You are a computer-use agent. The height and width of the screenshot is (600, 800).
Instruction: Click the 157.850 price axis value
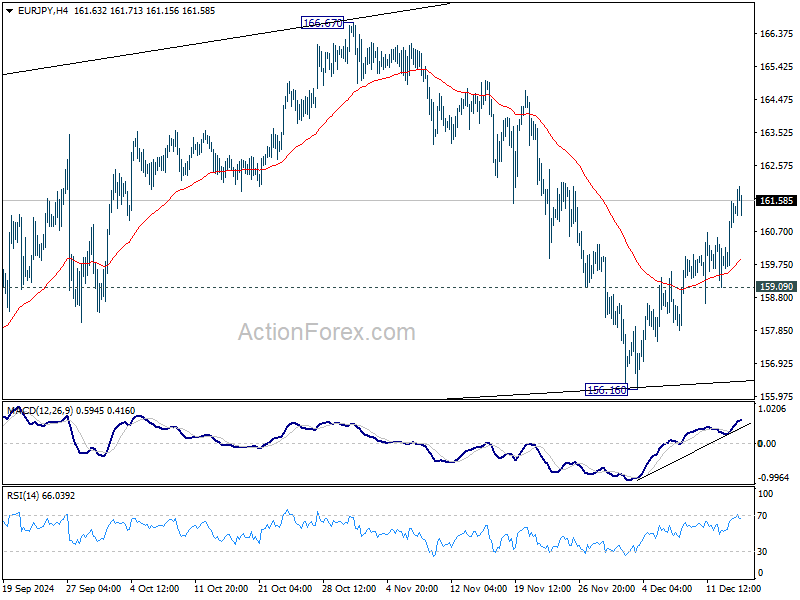777,331
